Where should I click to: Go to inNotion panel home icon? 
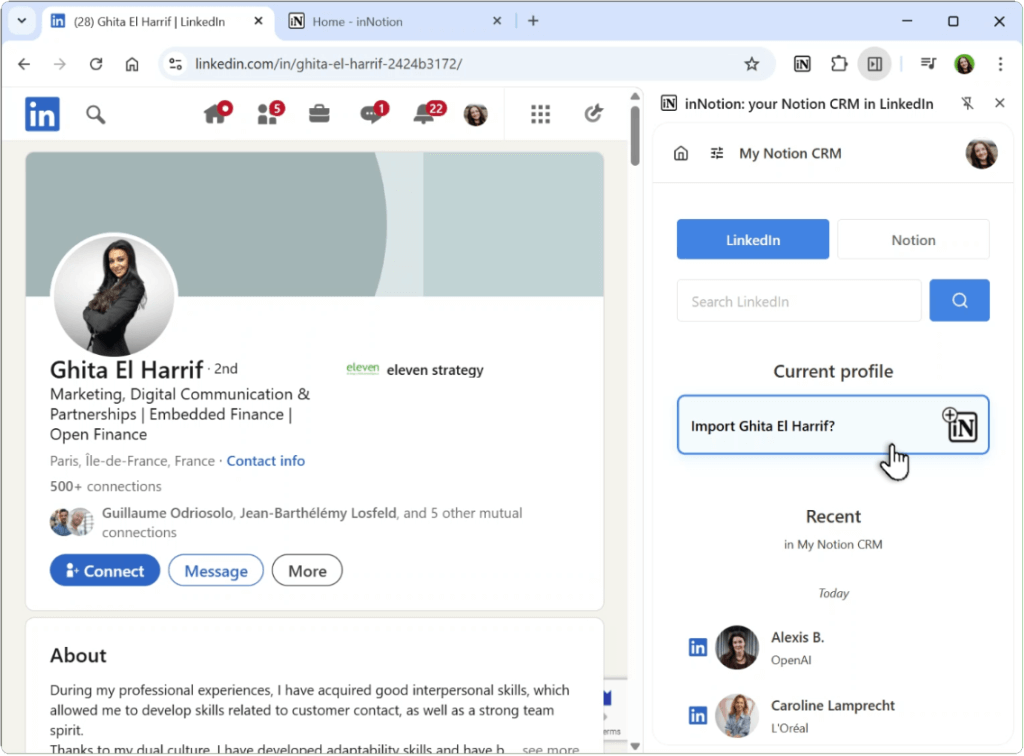coord(680,153)
